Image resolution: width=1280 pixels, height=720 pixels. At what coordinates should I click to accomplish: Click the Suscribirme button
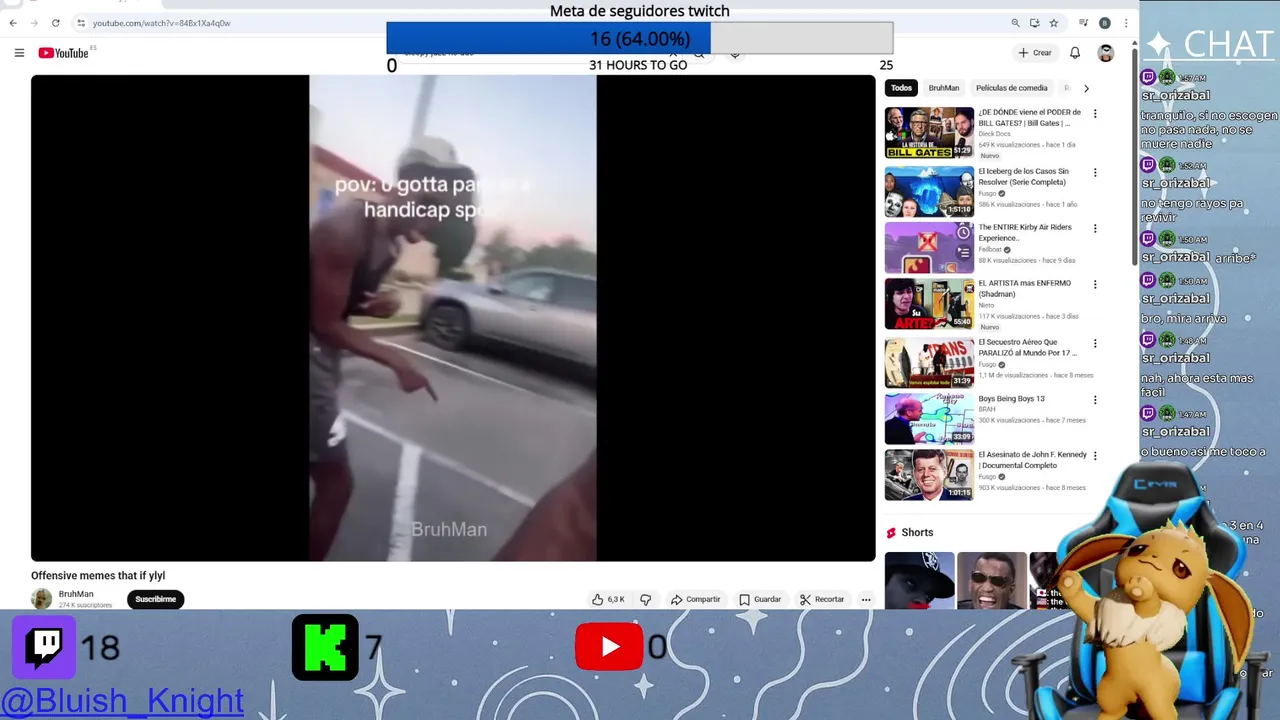pyautogui.click(x=156, y=599)
